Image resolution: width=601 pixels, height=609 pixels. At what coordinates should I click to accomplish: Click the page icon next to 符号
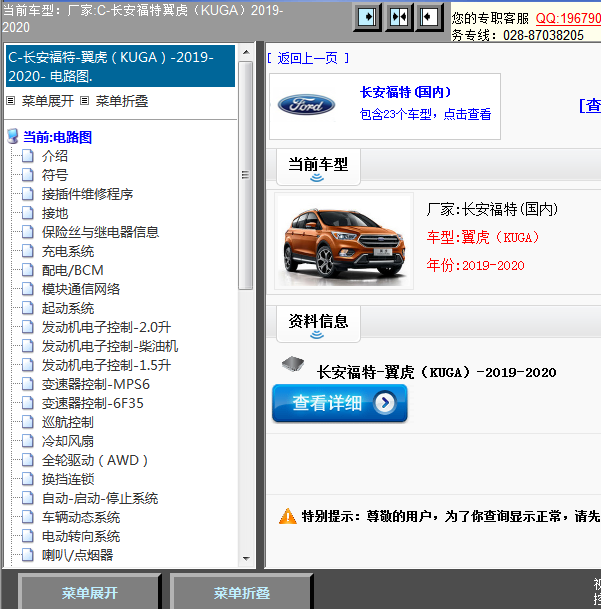click(28, 175)
